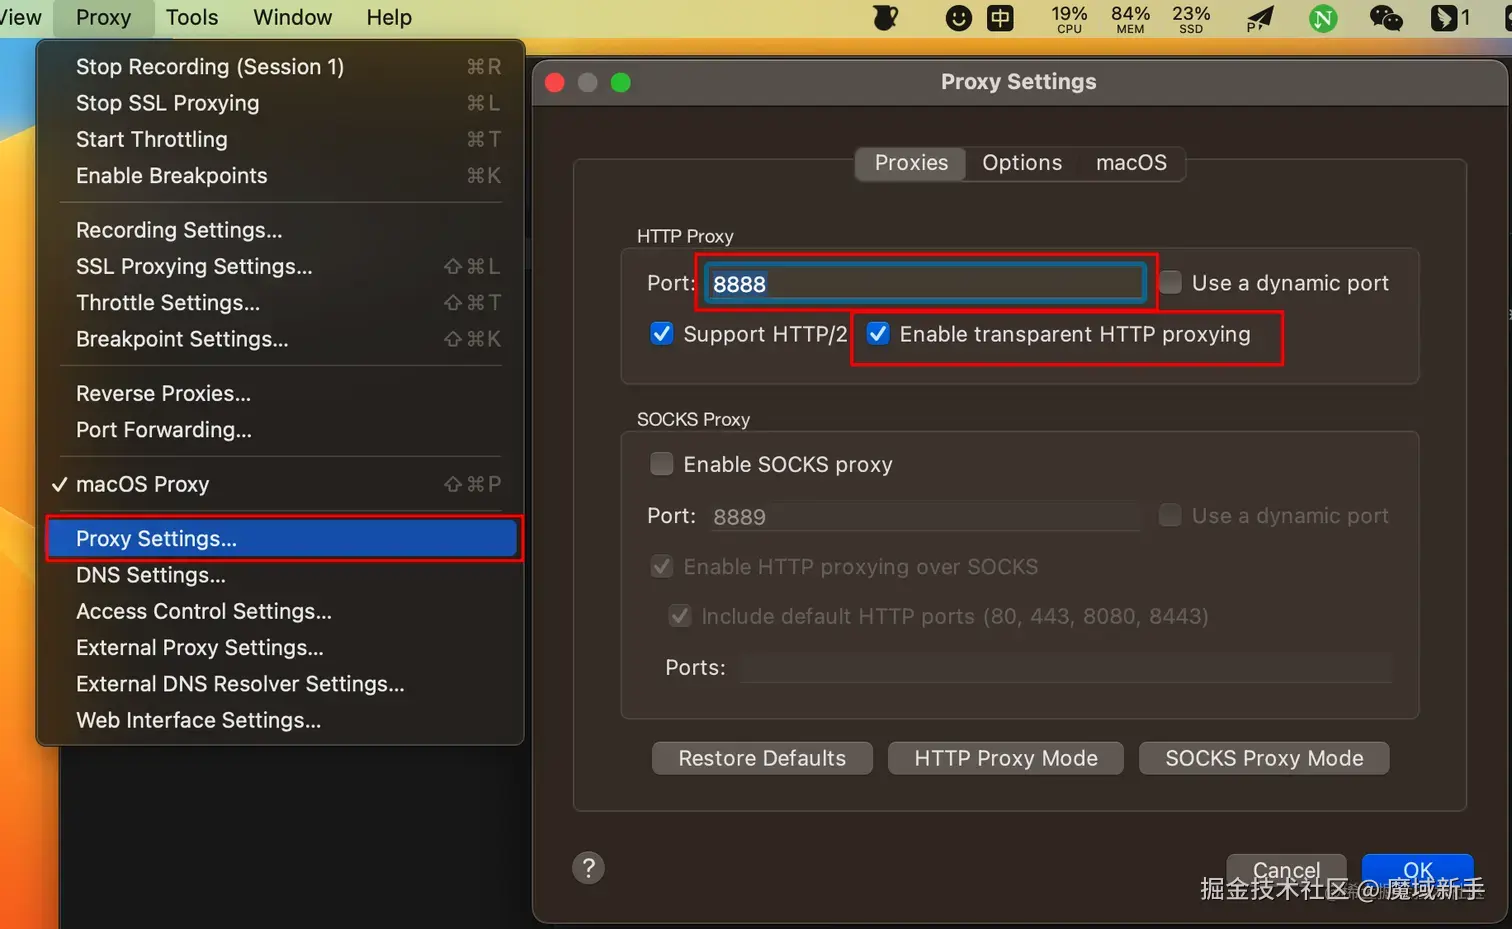
Task: Open Breakpoint Settings... entry
Action: [x=281, y=339]
